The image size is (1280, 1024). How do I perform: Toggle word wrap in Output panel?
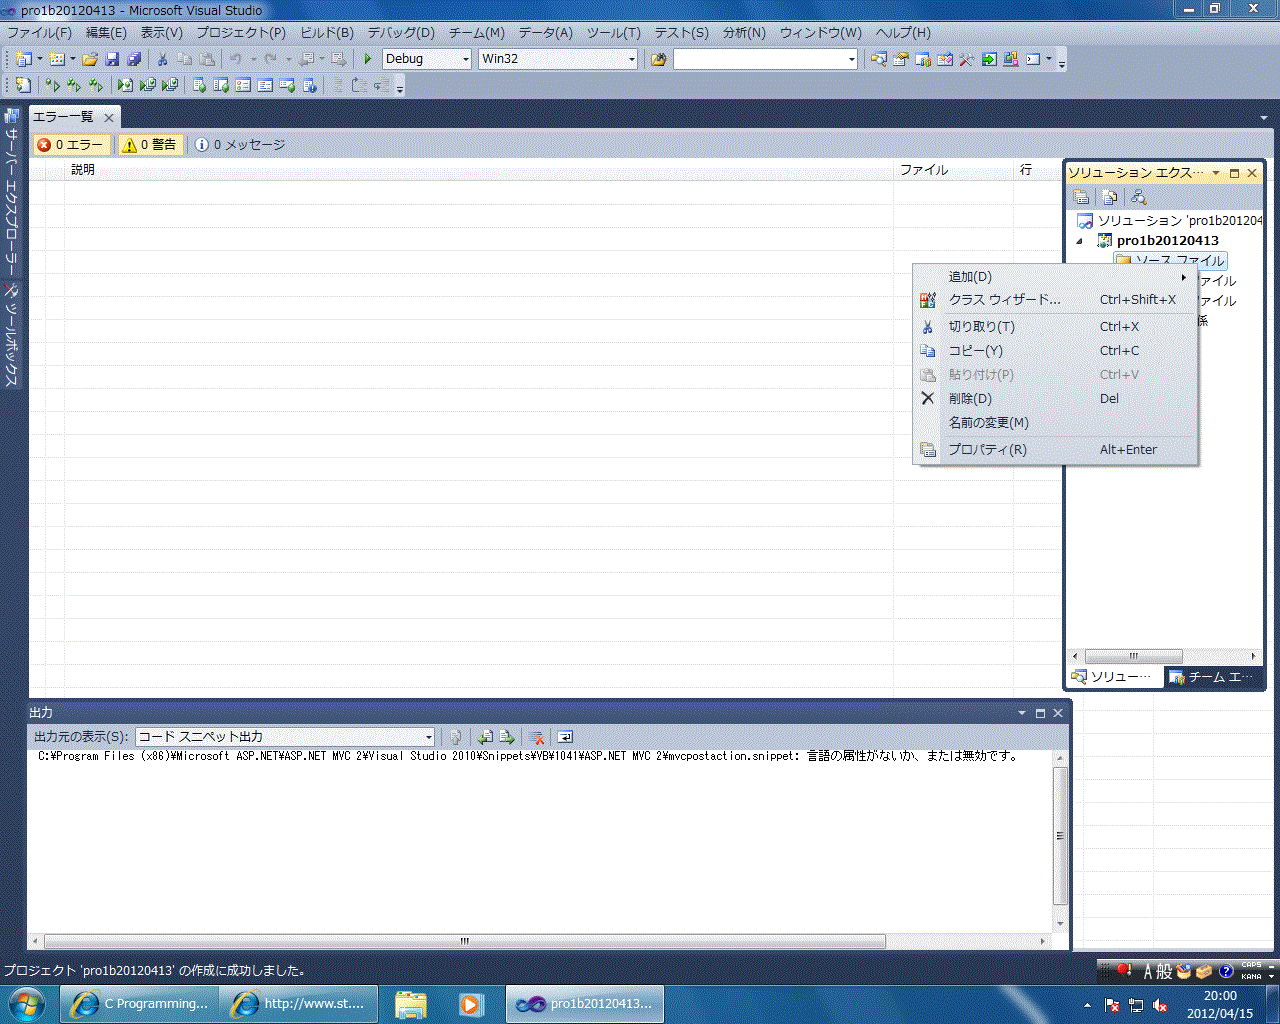click(565, 737)
